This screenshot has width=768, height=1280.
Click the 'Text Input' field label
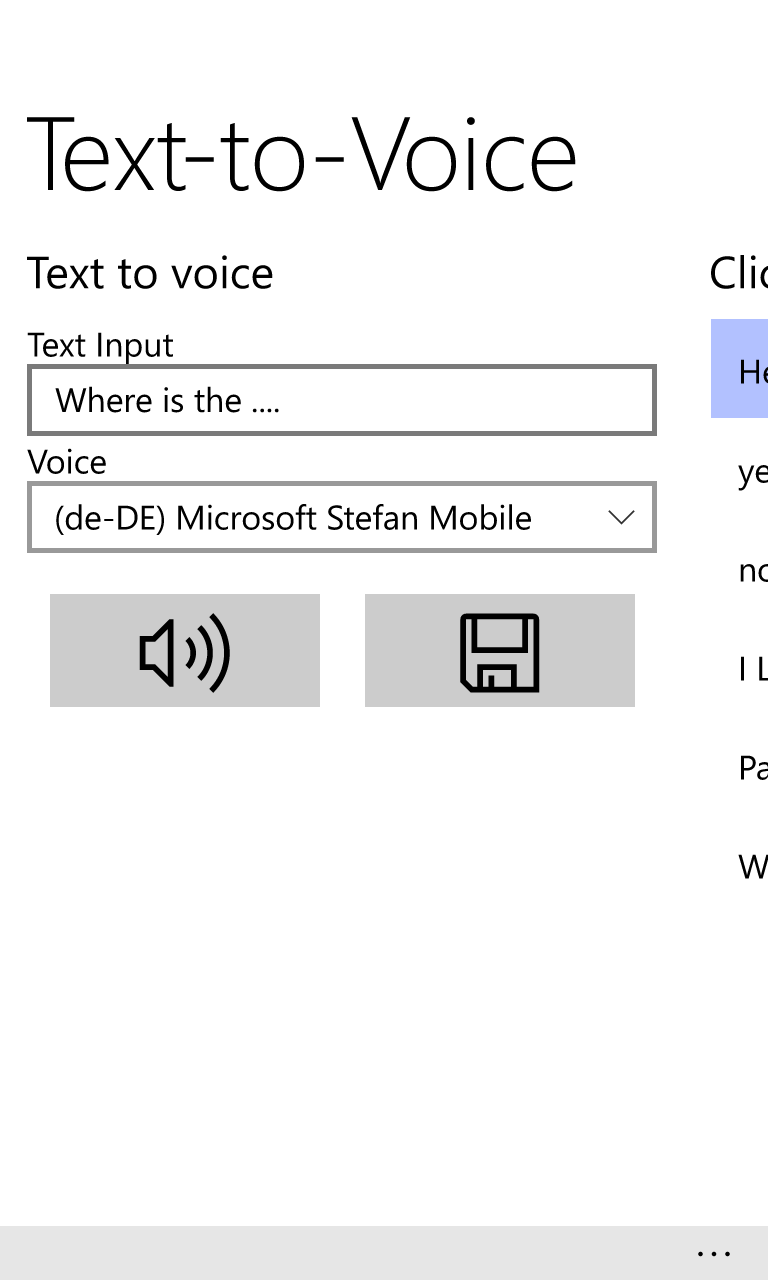click(x=101, y=345)
